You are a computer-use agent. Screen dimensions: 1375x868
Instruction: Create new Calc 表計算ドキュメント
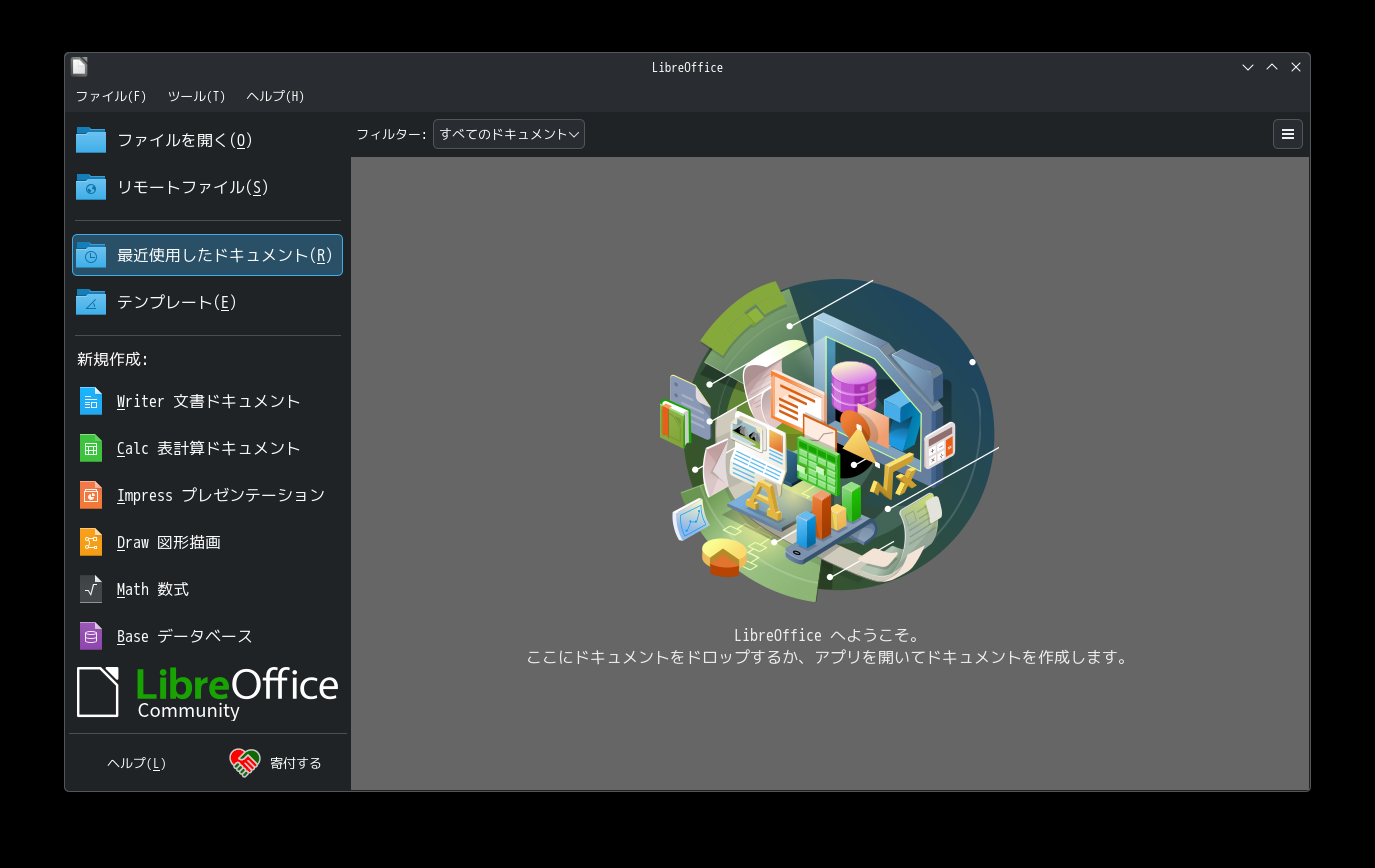coord(208,448)
